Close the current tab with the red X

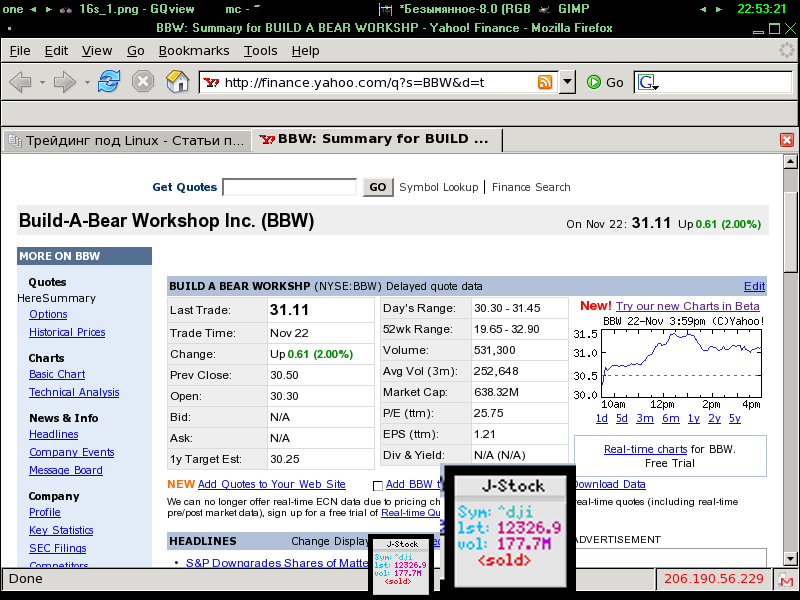[787, 140]
